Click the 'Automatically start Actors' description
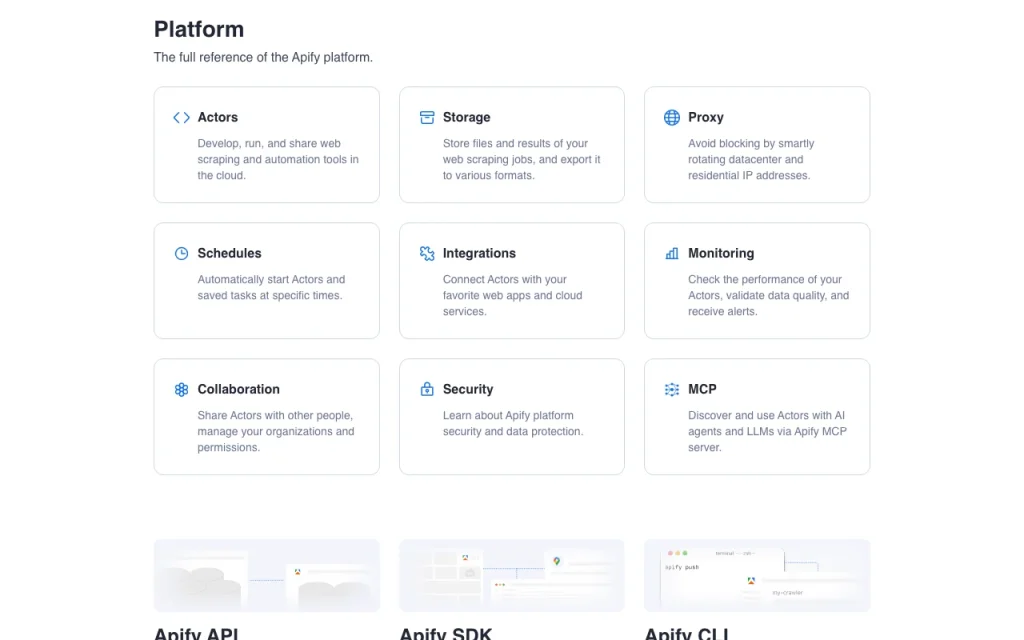 click(x=271, y=287)
